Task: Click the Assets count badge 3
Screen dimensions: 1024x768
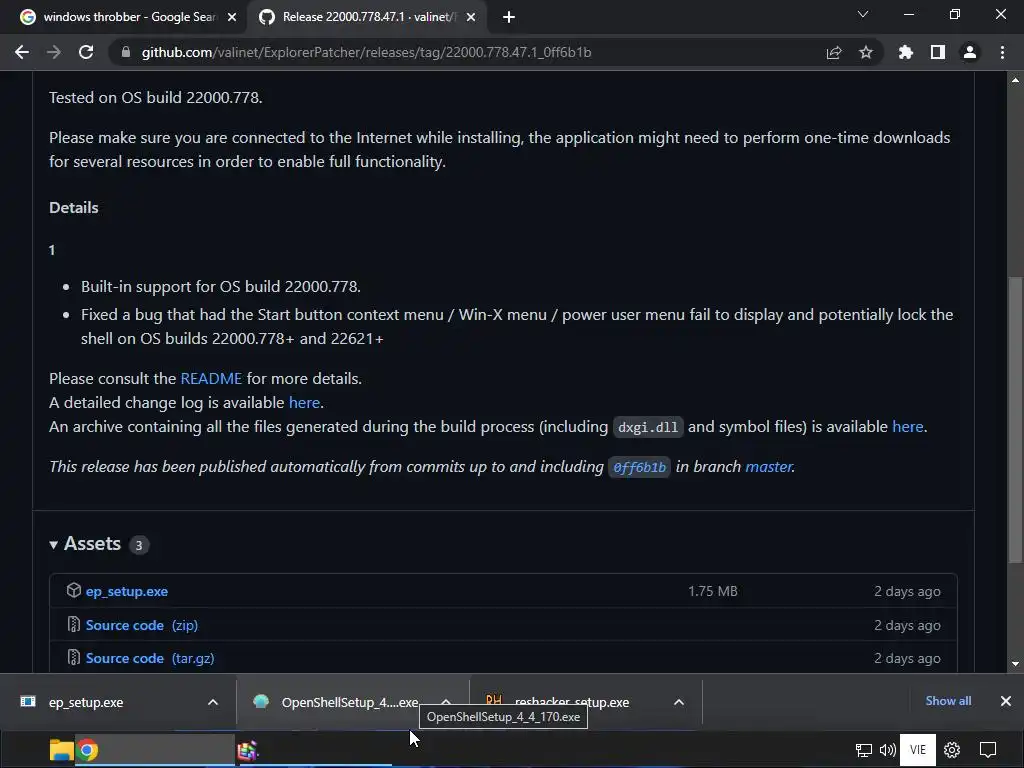Action: (138, 545)
